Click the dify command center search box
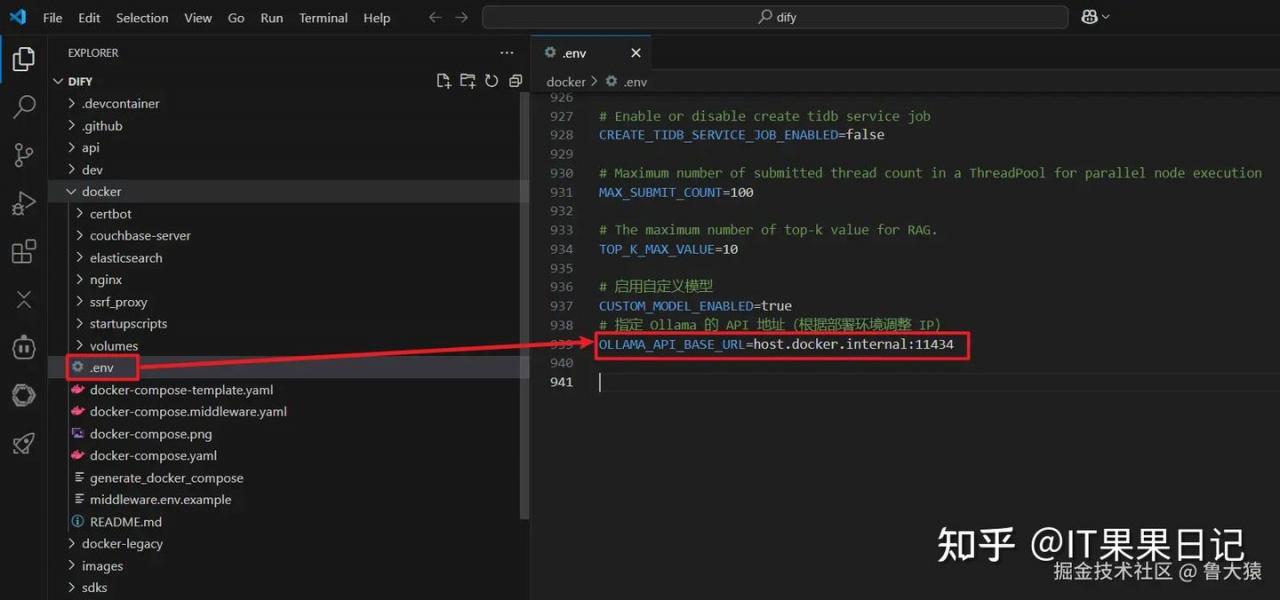This screenshot has height=600, width=1280. click(x=775, y=17)
